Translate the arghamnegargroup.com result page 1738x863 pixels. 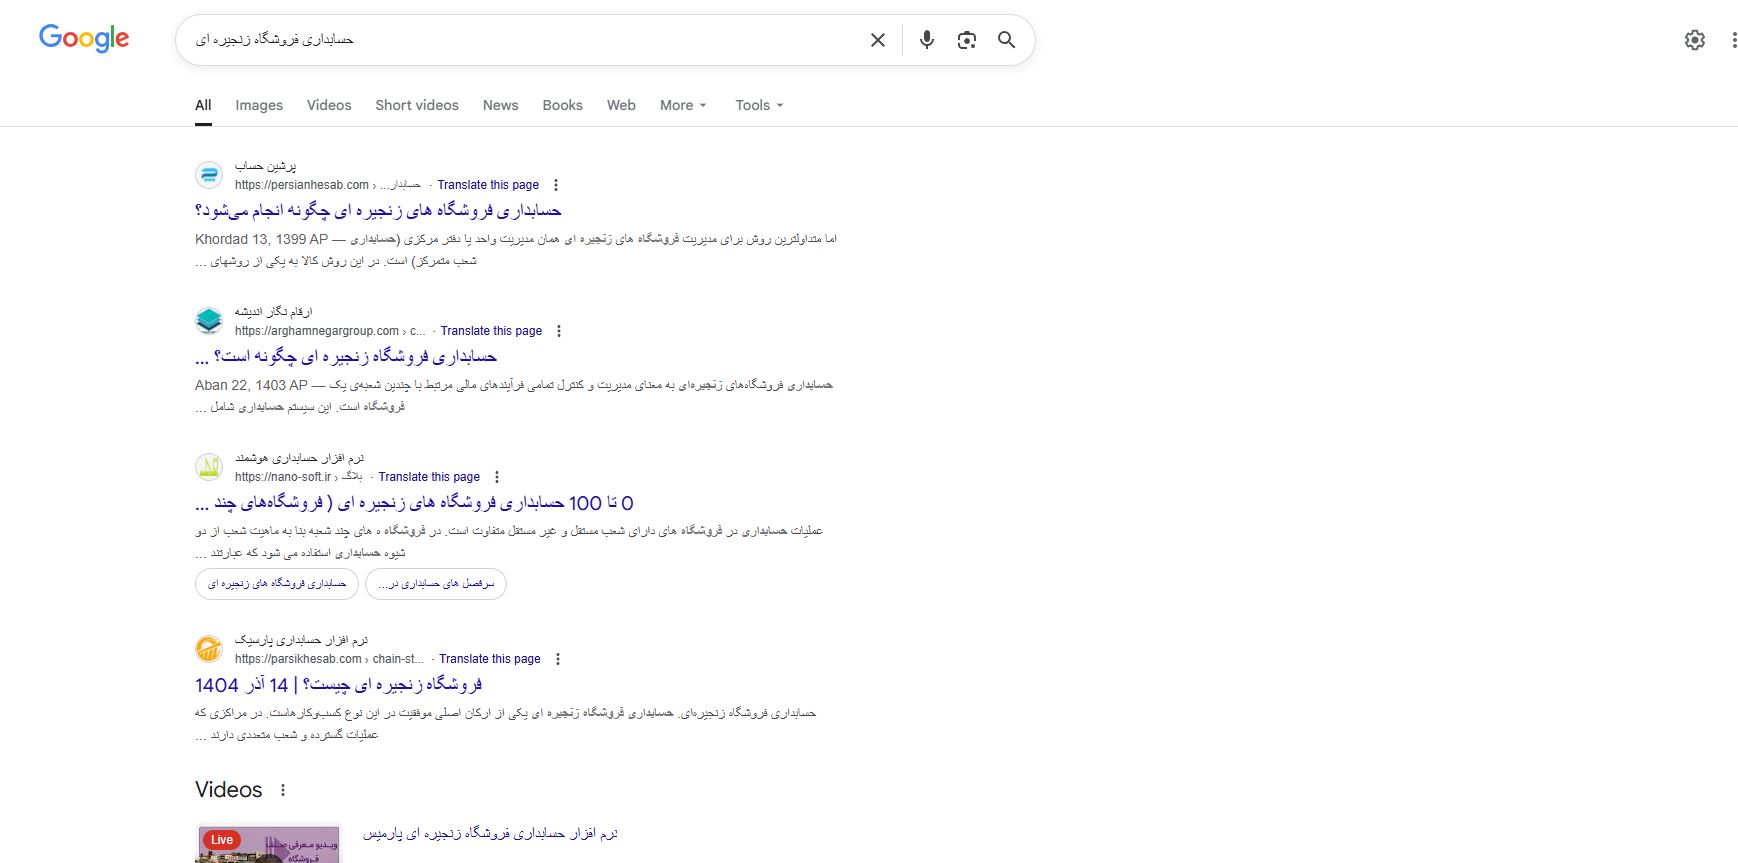pos(491,331)
